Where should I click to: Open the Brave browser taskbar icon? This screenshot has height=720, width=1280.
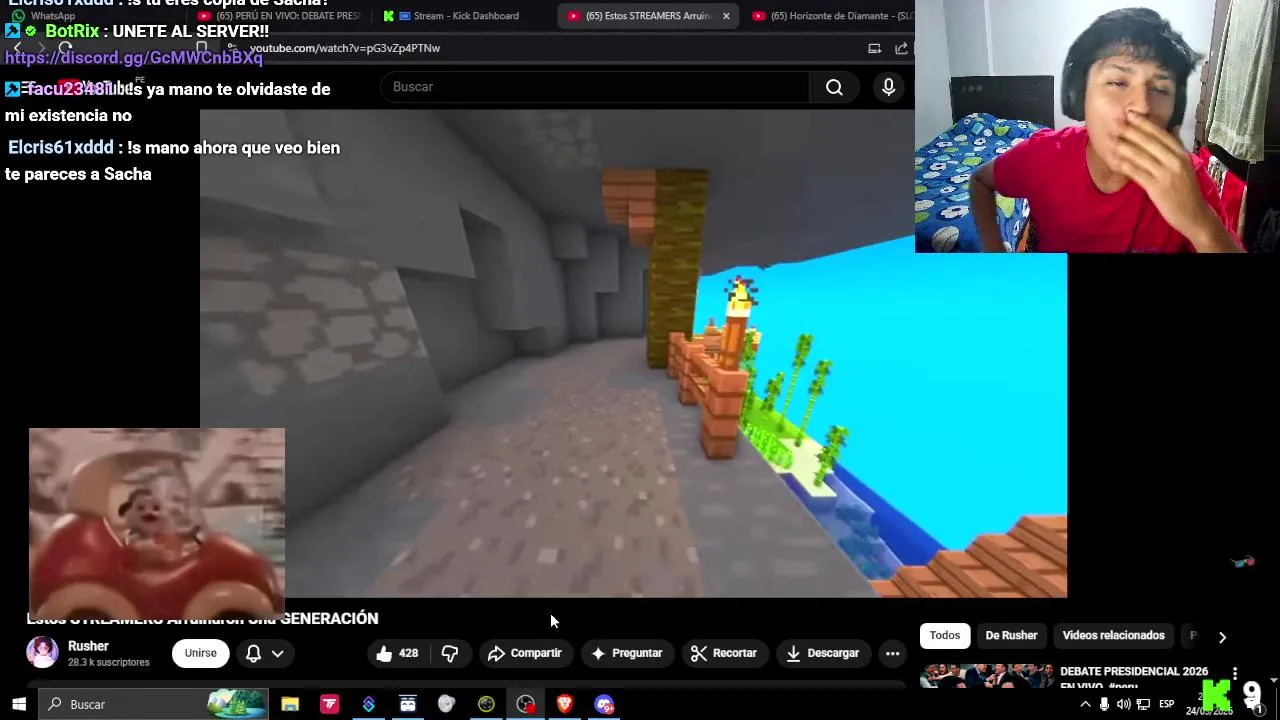[564, 704]
